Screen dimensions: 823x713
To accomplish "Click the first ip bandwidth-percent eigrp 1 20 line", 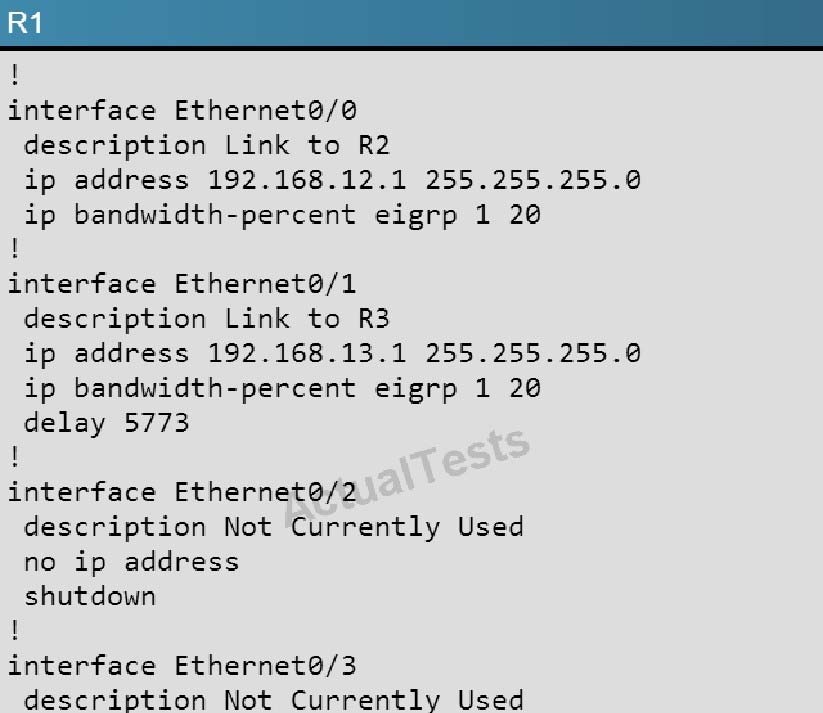I will coord(282,216).
